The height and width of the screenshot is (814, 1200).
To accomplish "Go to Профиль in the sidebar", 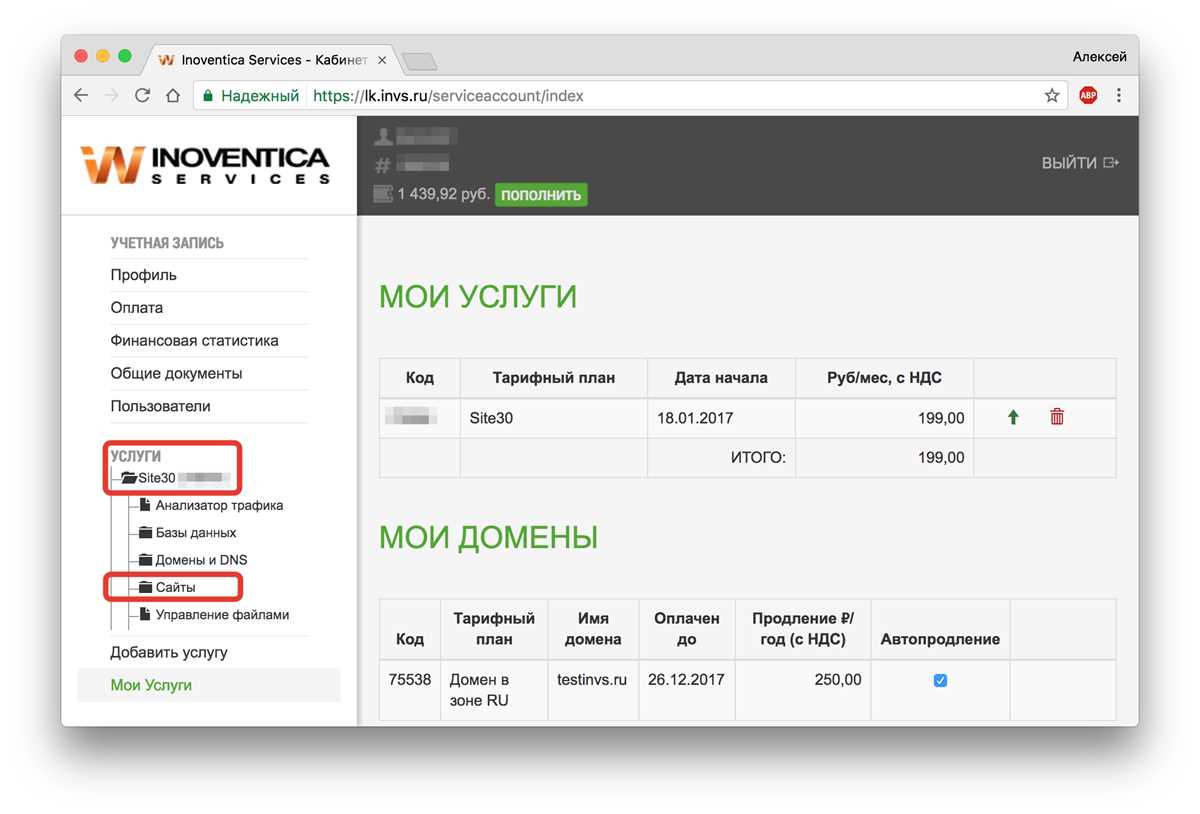I will point(143,275).
